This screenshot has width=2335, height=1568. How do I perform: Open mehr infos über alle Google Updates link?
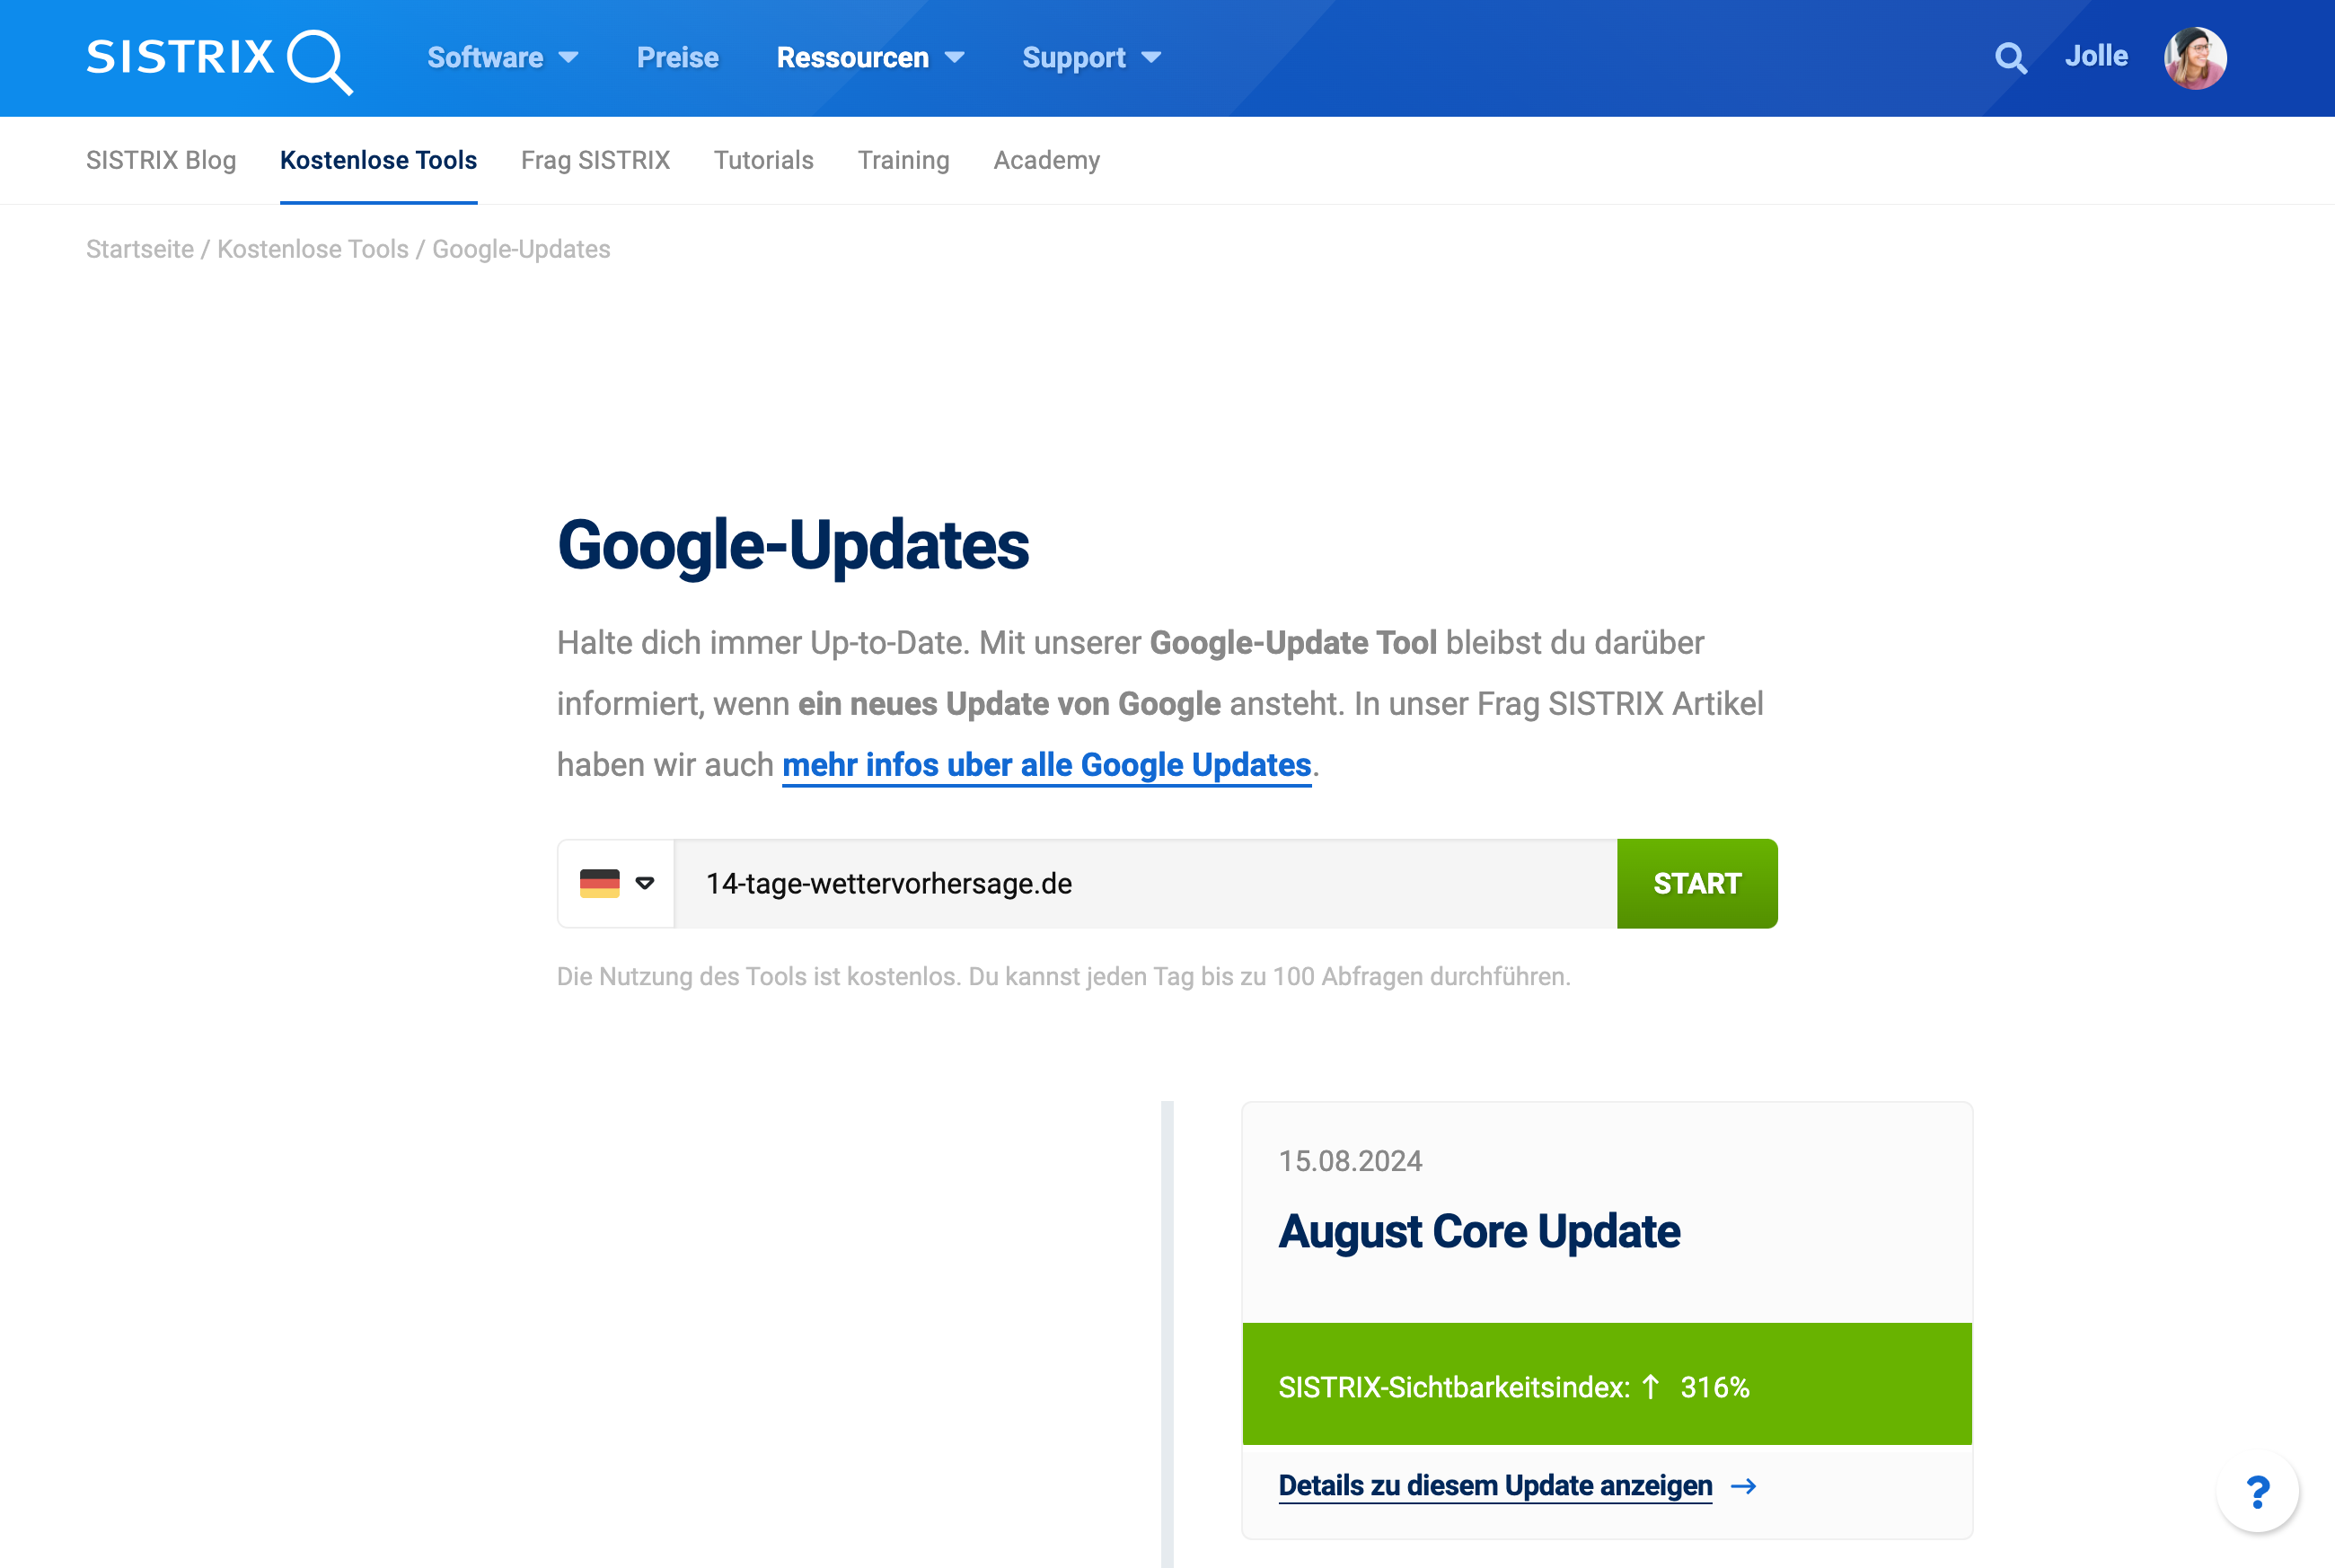(x=1047, y=763)
